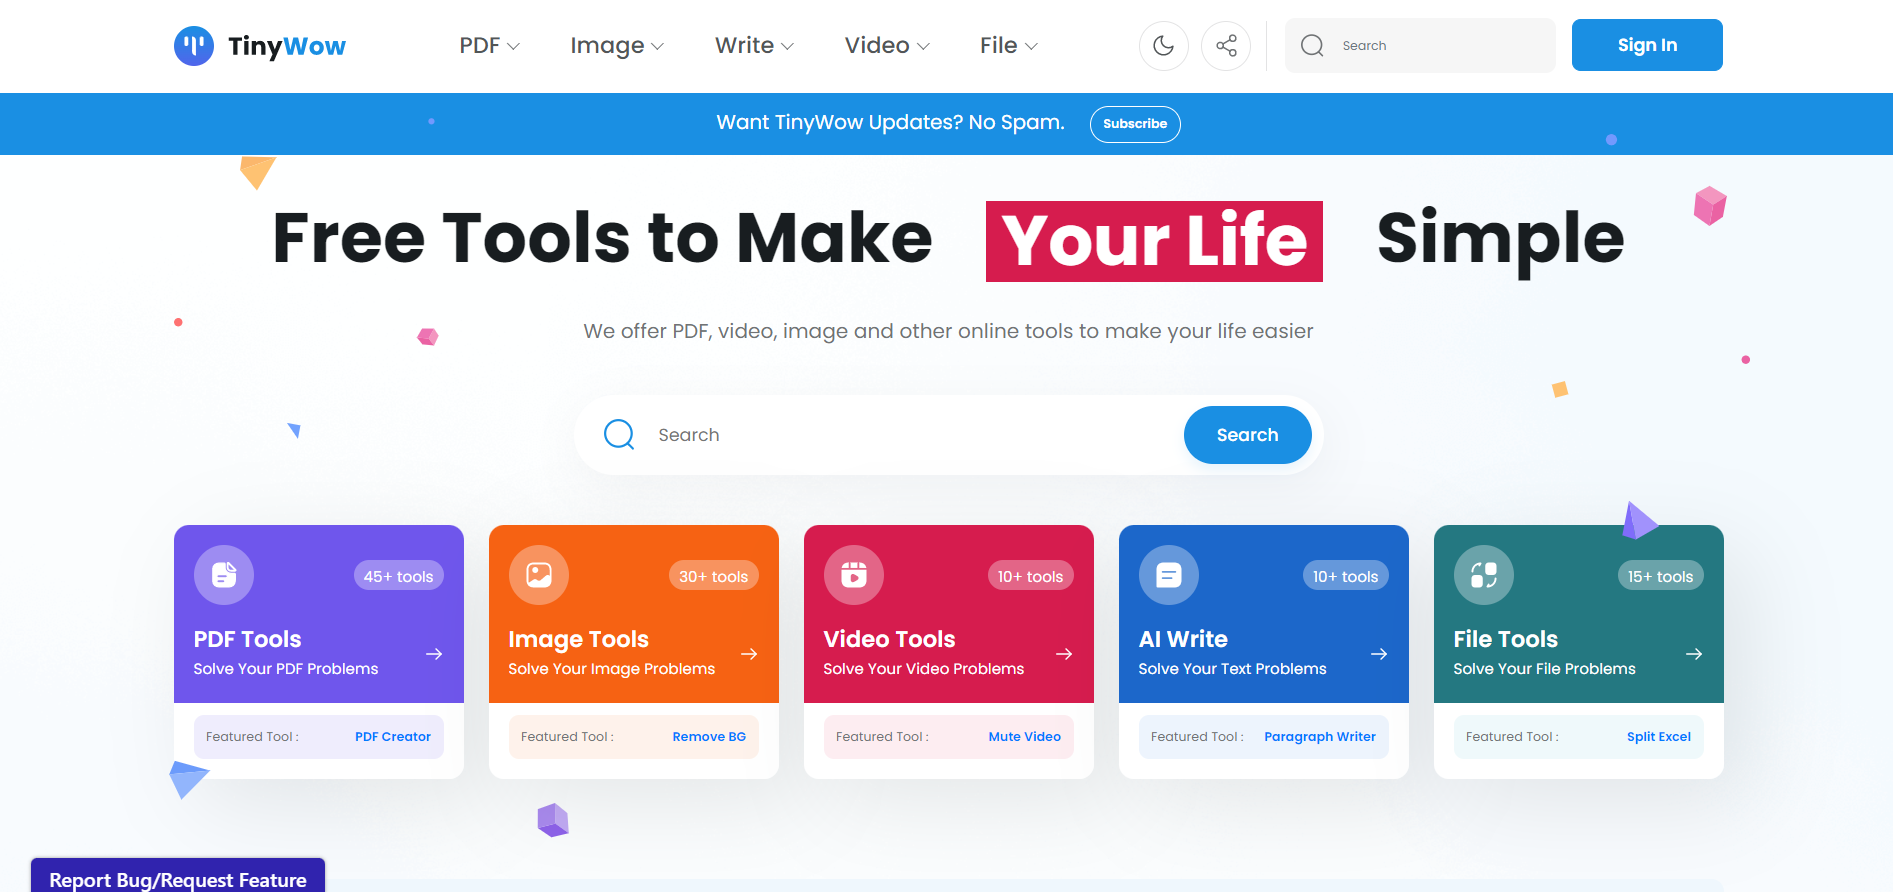Click 'Solve Your File Problems' text
1893x892 pixels.
pyautogui.click(x=1544, y=669)
